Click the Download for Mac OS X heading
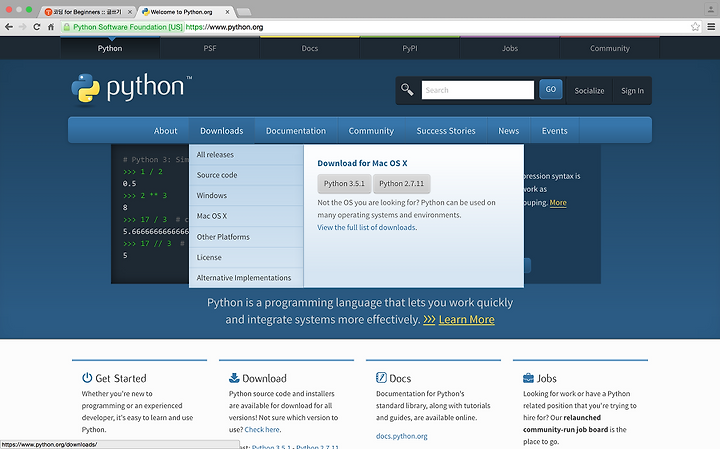Image resolution: width=720 pixels, height=449 pixels. pos(362,163)
